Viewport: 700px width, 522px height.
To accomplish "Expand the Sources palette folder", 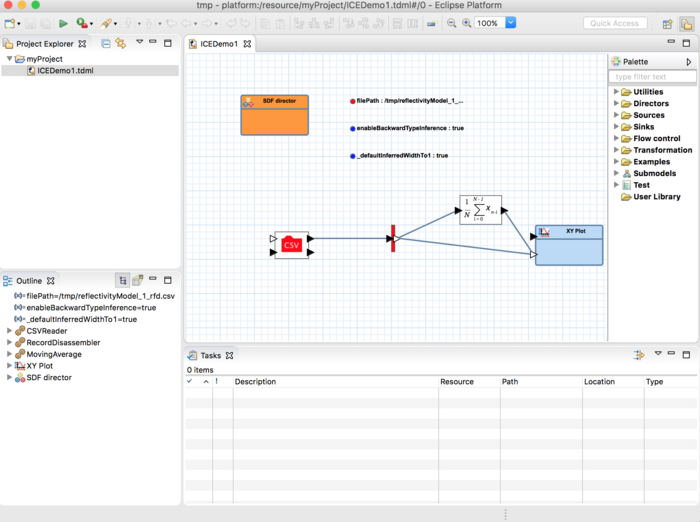I will tap(616, 115).
